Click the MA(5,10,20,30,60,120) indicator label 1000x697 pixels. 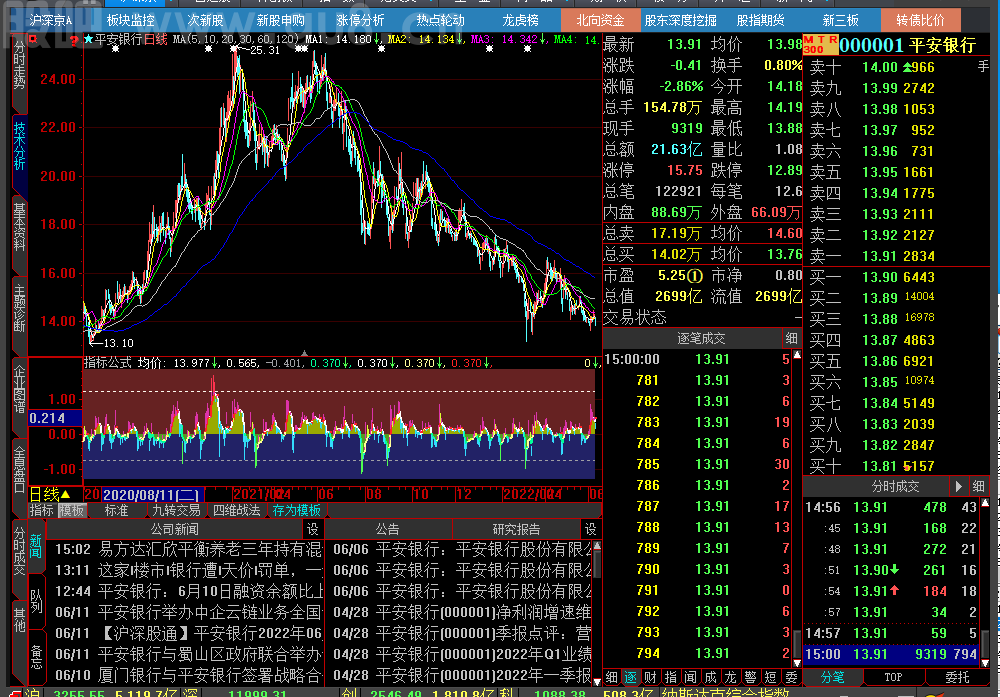(x=236, y=40)
